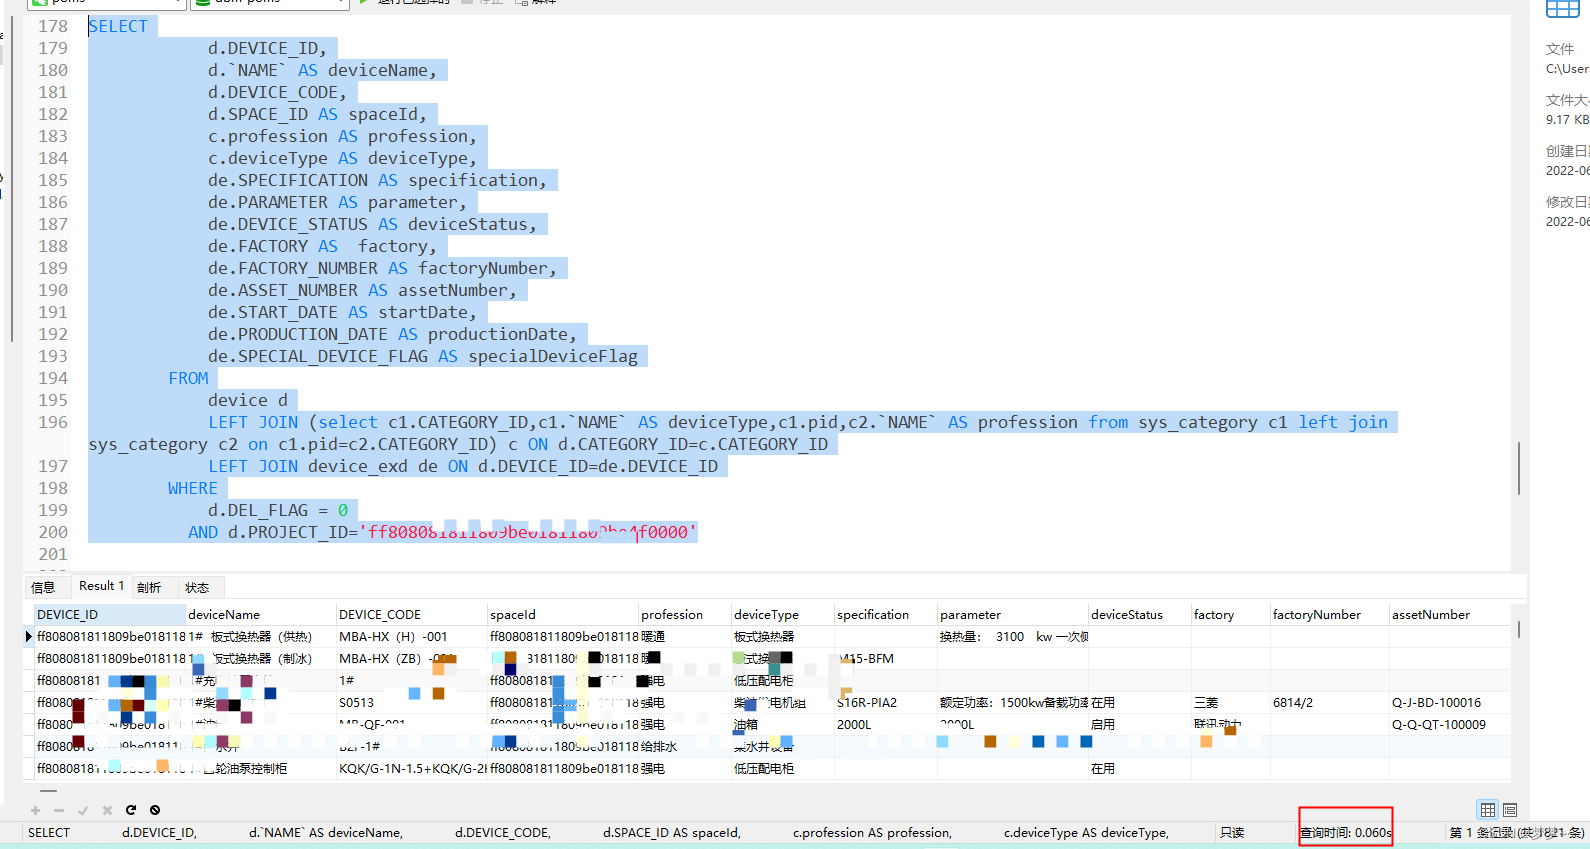Click the FROM keyword on line 194
This screenshot has width=1590, height=849.
188,378
